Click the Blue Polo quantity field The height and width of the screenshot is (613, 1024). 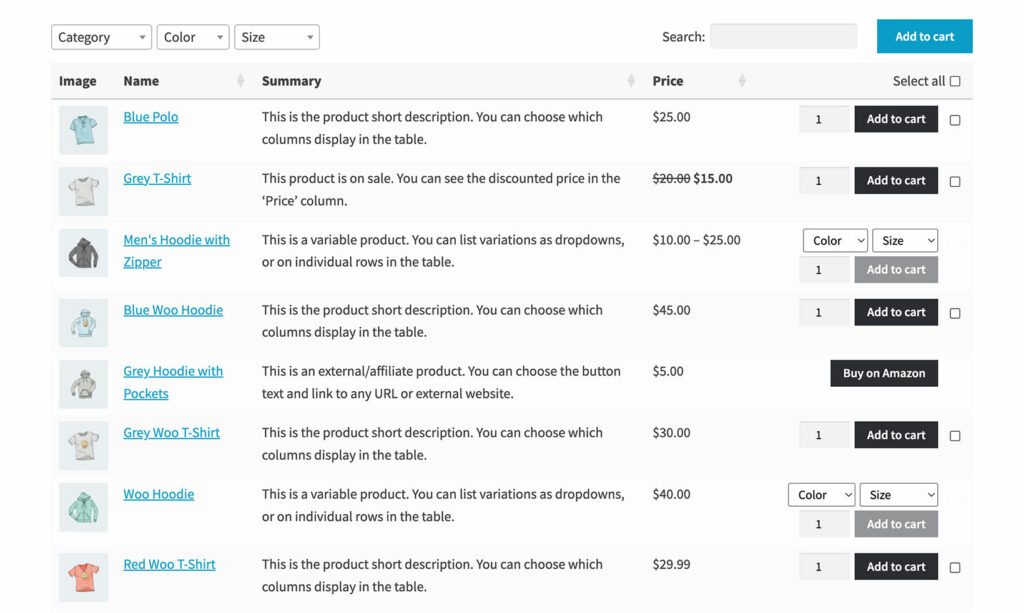click(x=824, y=119)
